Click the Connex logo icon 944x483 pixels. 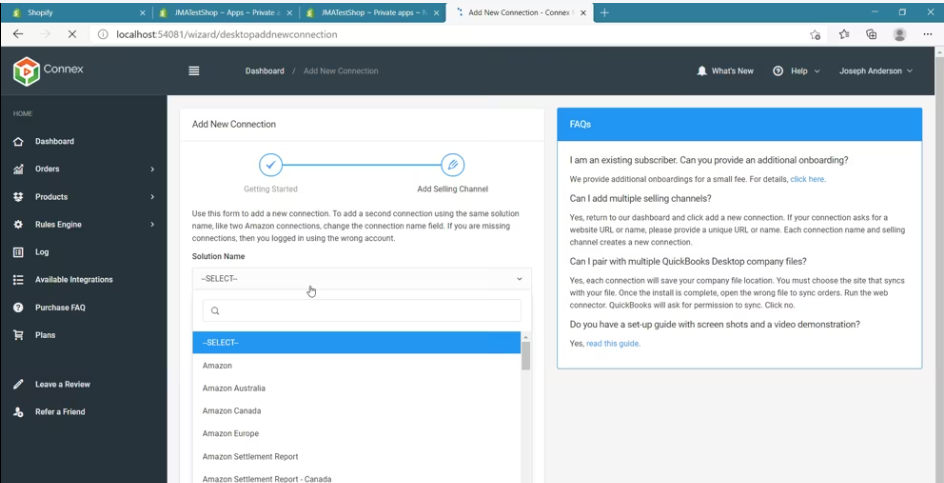(x=26, y=71)
